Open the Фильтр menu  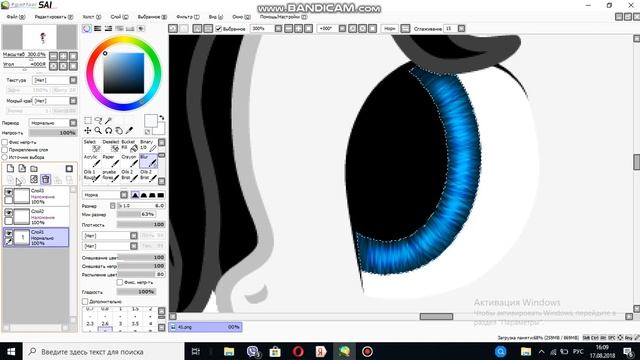[188, 17]
